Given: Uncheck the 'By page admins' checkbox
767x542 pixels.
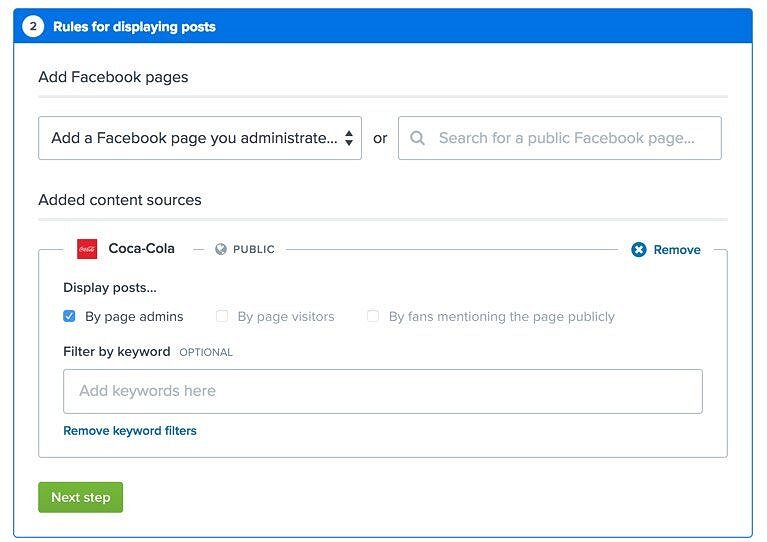Looking at the screenshot, I should 69,316.
